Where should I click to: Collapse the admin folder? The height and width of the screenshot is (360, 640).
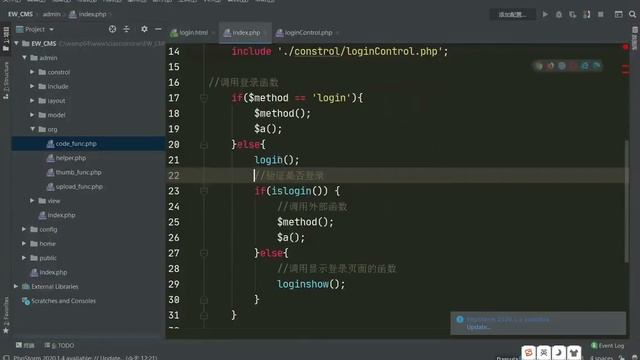(x=24, y=58)
